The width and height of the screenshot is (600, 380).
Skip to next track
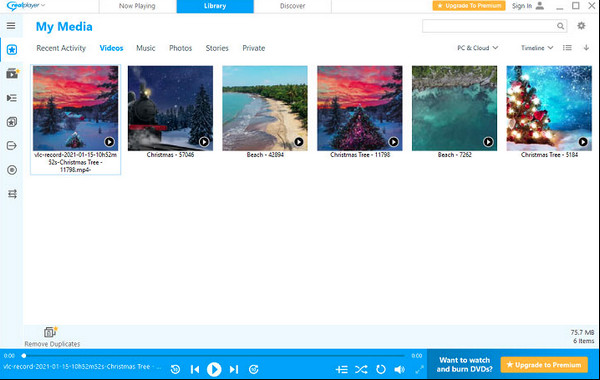click(234, 369)
